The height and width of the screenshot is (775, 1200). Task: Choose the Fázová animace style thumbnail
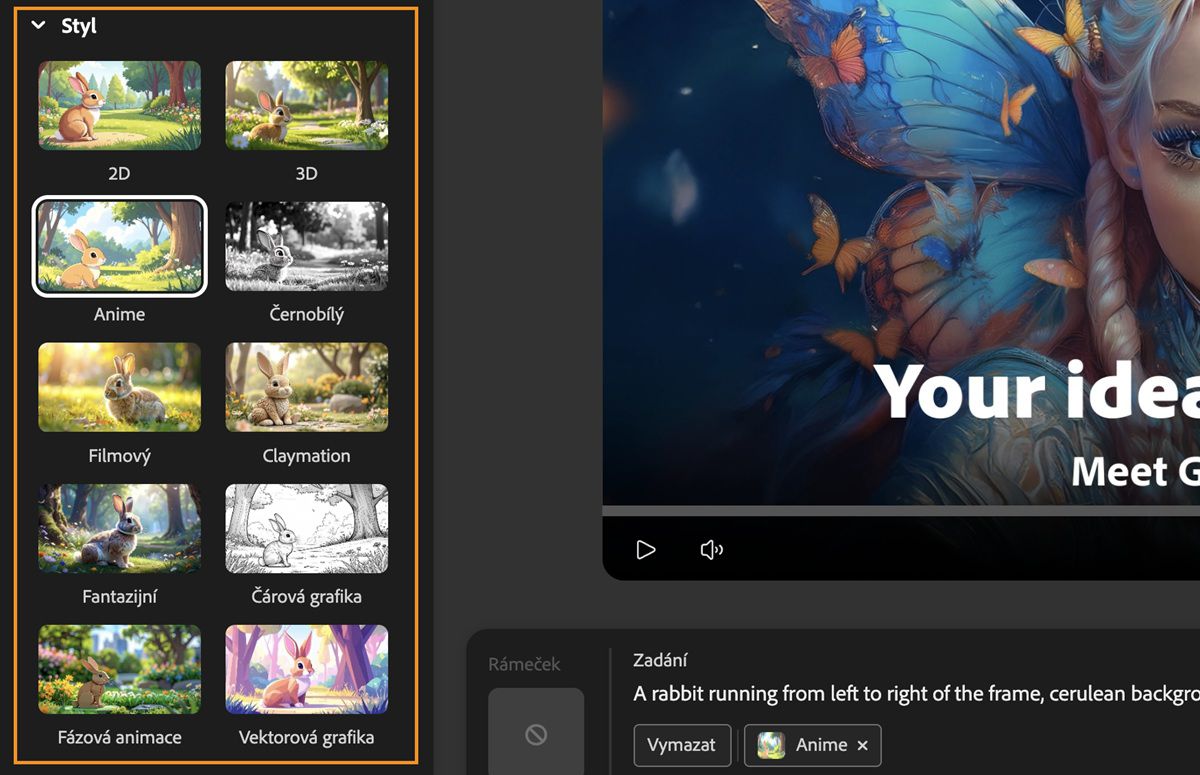click(119, 669)
